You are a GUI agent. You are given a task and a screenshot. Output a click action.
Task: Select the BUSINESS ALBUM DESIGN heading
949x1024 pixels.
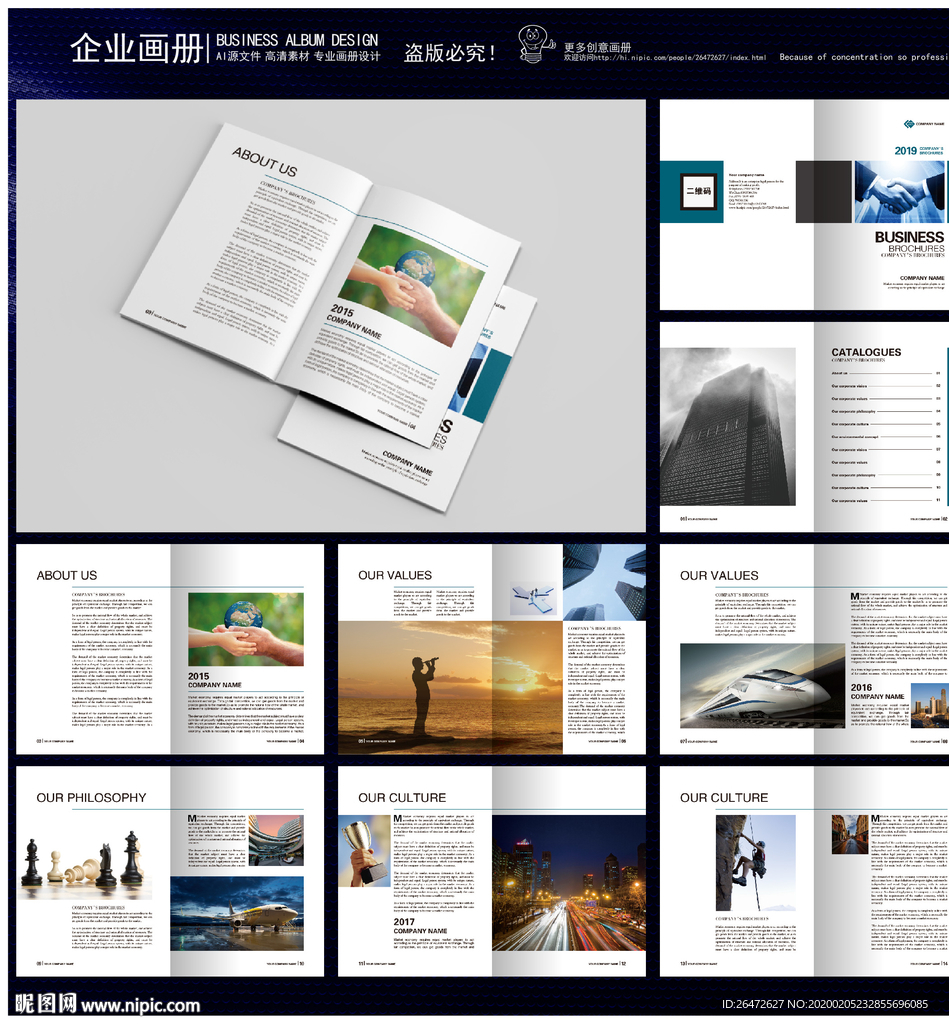tap(297, 40)
